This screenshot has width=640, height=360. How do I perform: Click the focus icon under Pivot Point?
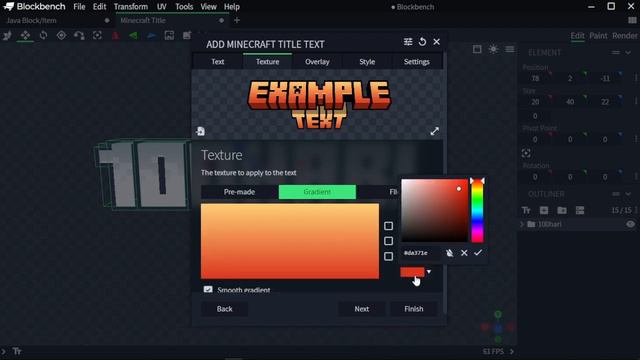(x=526, y=153)
